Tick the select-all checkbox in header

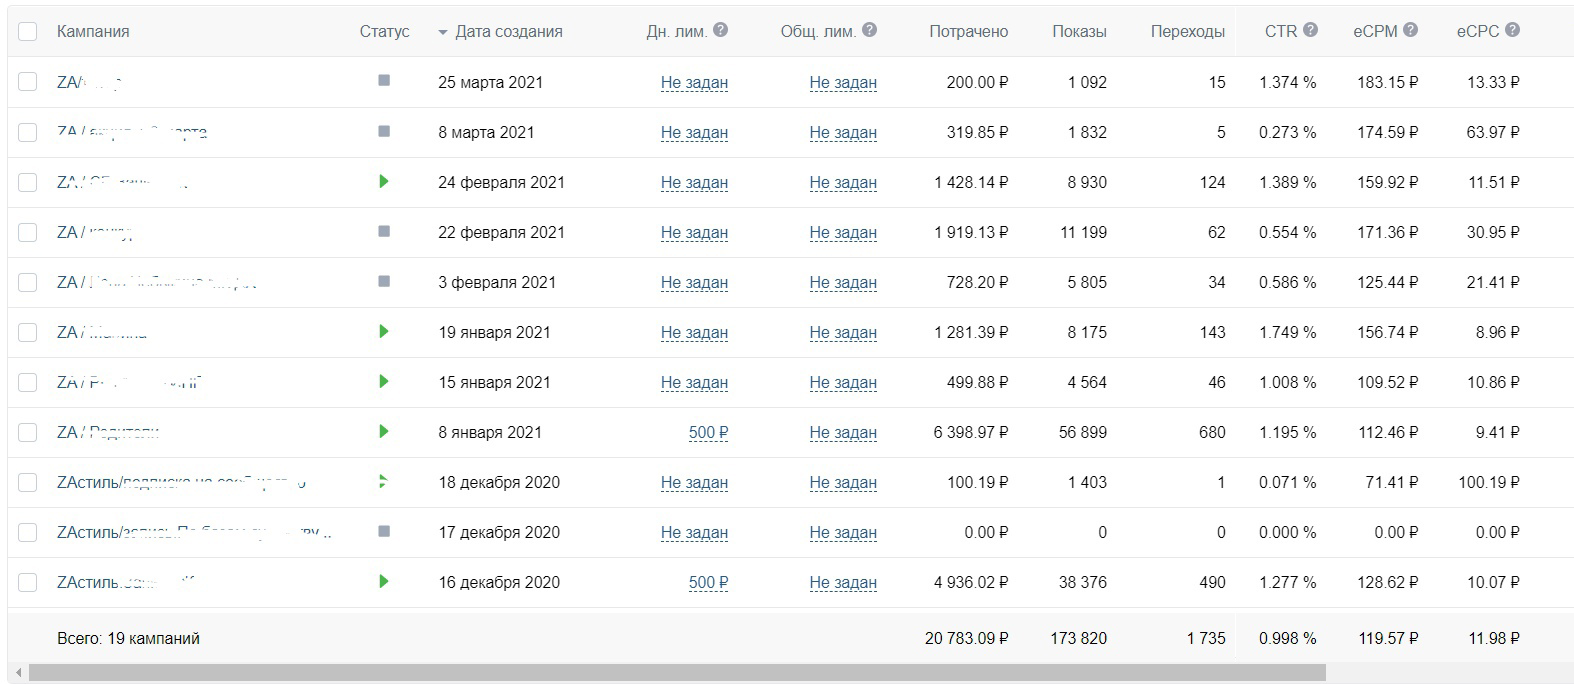coord(28,31)
